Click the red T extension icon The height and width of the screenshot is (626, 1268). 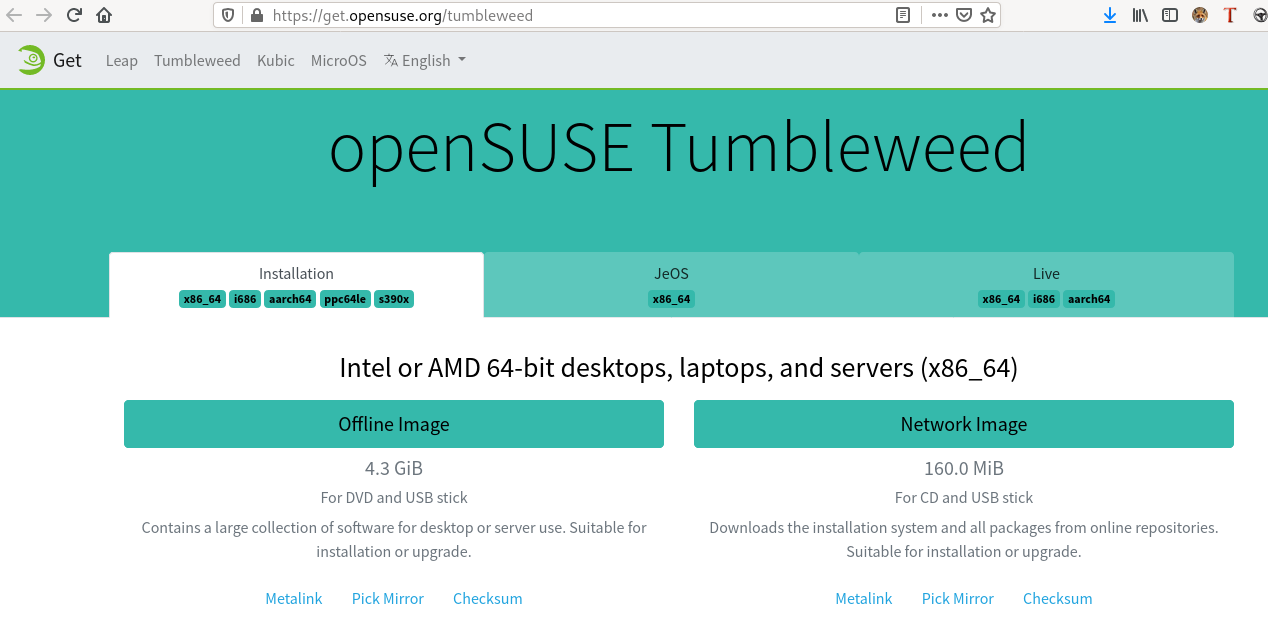coord(1230,15)
